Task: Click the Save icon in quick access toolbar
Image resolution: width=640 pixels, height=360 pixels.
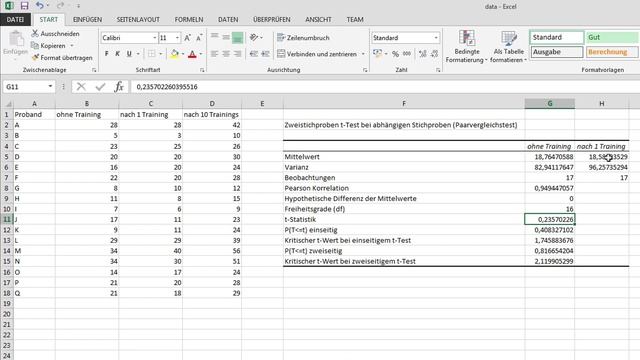Action: 24,6
